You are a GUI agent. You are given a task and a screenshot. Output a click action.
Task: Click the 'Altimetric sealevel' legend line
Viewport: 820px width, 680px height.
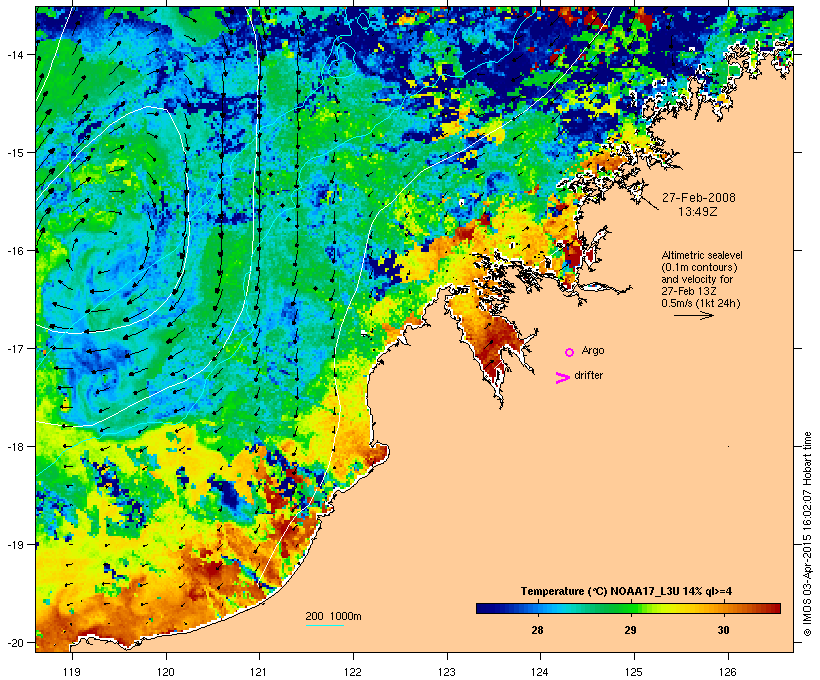[702, 255]
